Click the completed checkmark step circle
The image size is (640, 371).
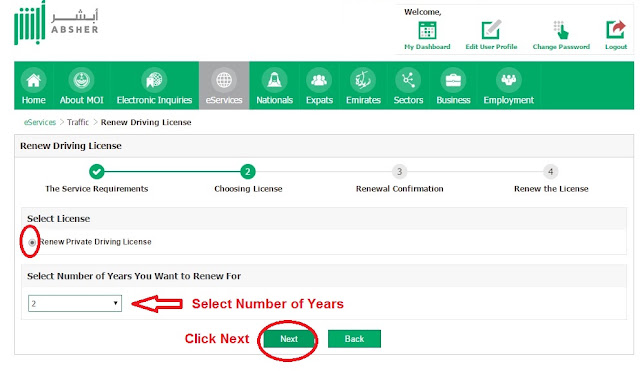(x=97, y=172)
